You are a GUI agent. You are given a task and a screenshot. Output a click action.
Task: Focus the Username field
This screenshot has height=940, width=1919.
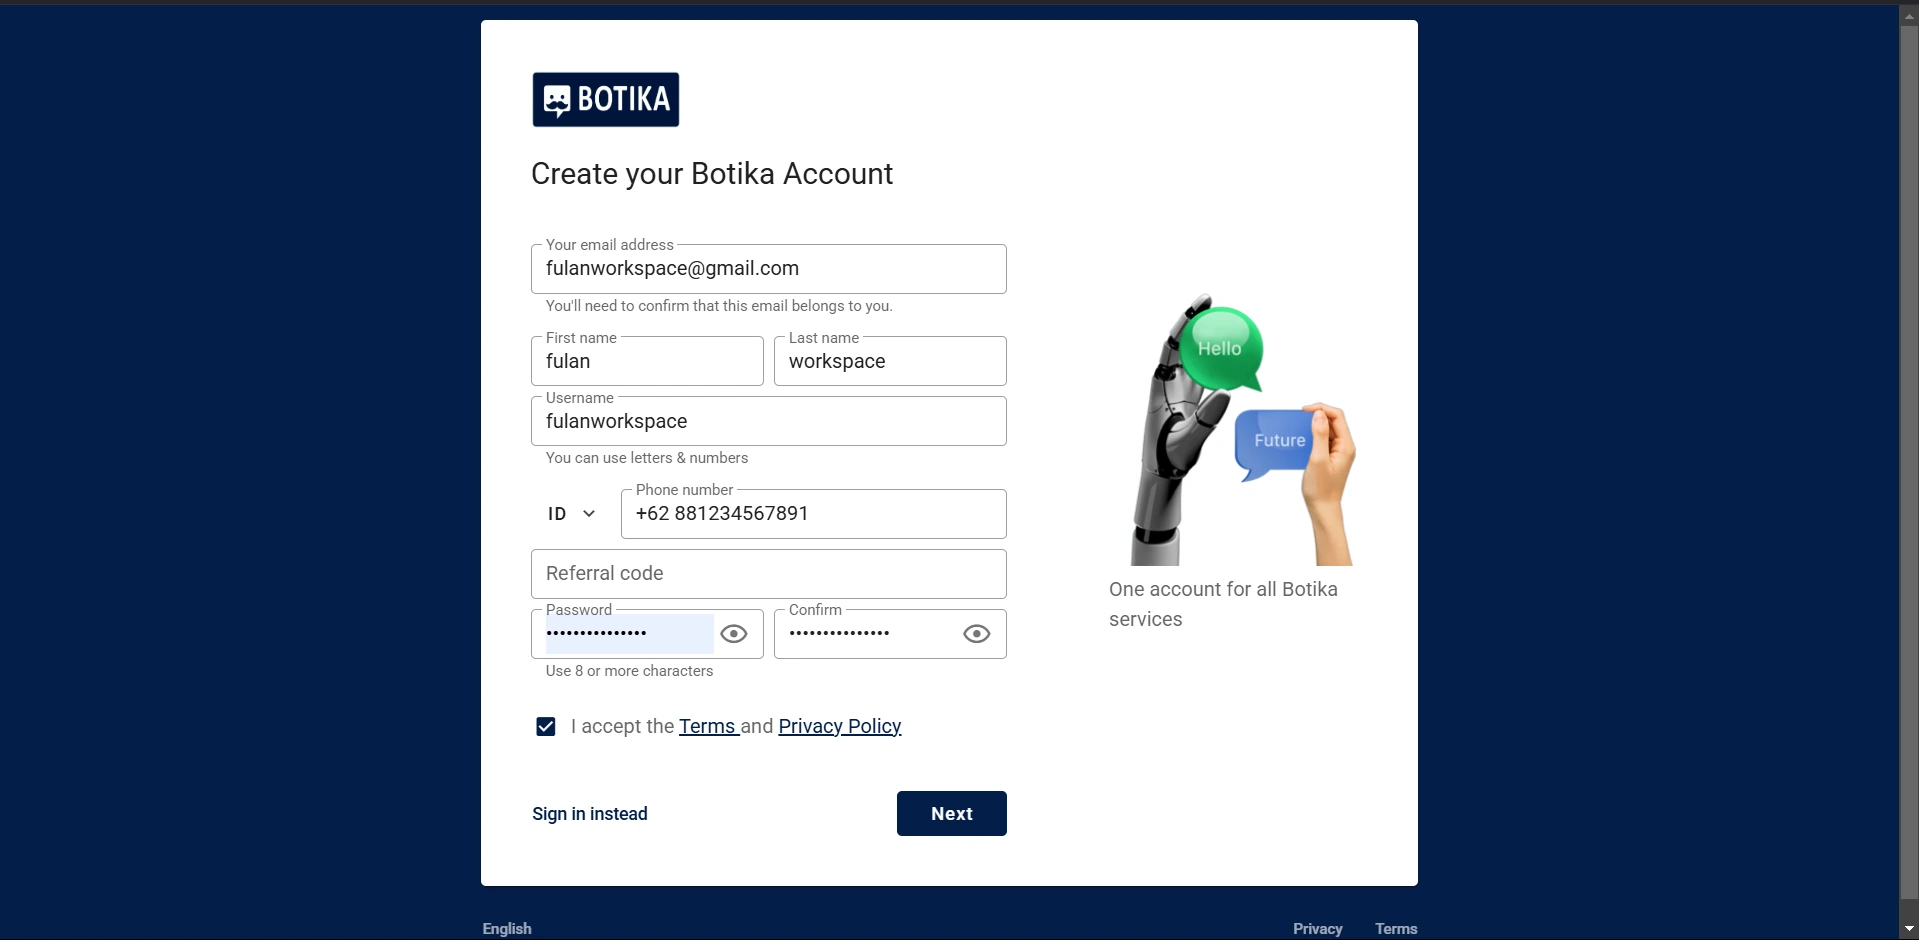(x=769, y=421)
